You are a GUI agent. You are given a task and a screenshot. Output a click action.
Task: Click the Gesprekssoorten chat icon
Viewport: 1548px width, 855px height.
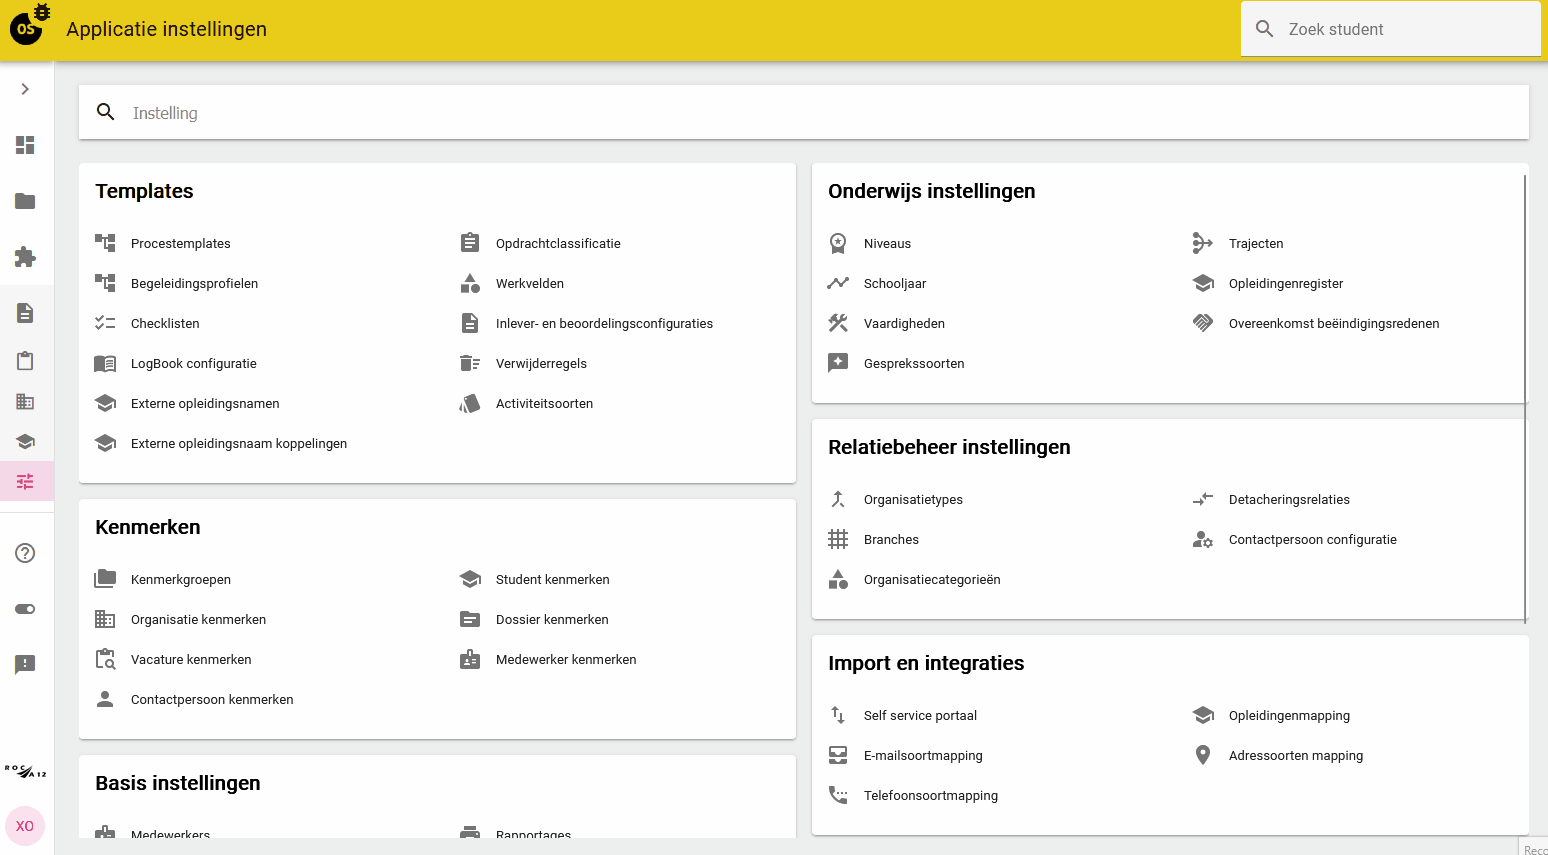[838, 363]
